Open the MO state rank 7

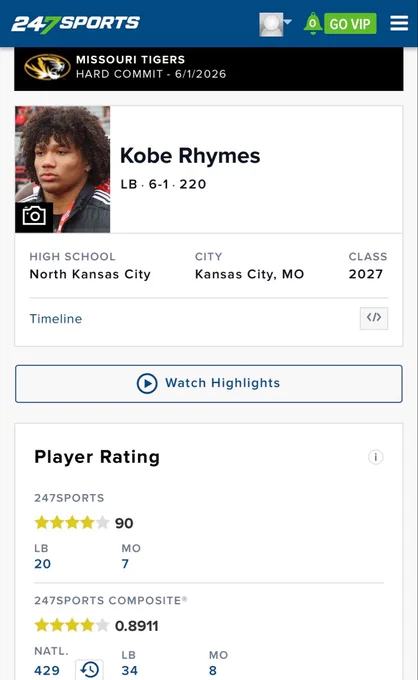pos(125,564)
